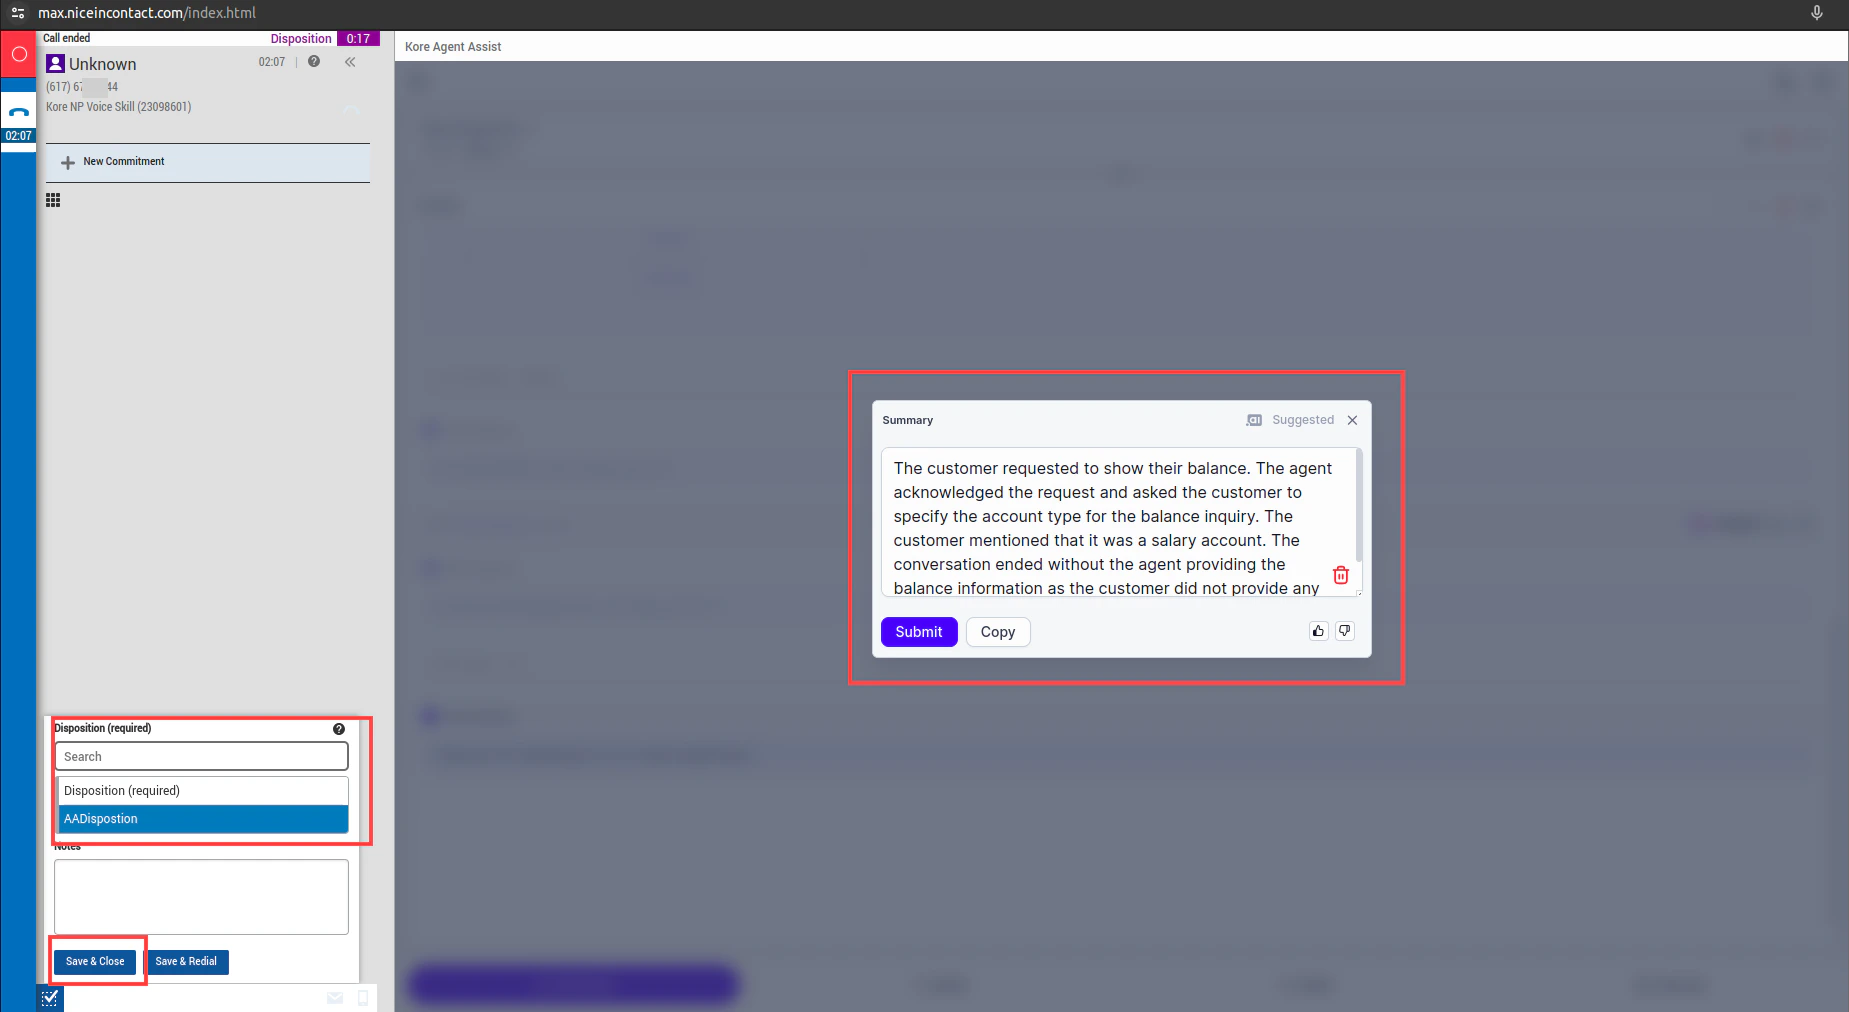Focus the disposition Search field

pyautogui.click(x=202, y=757)
